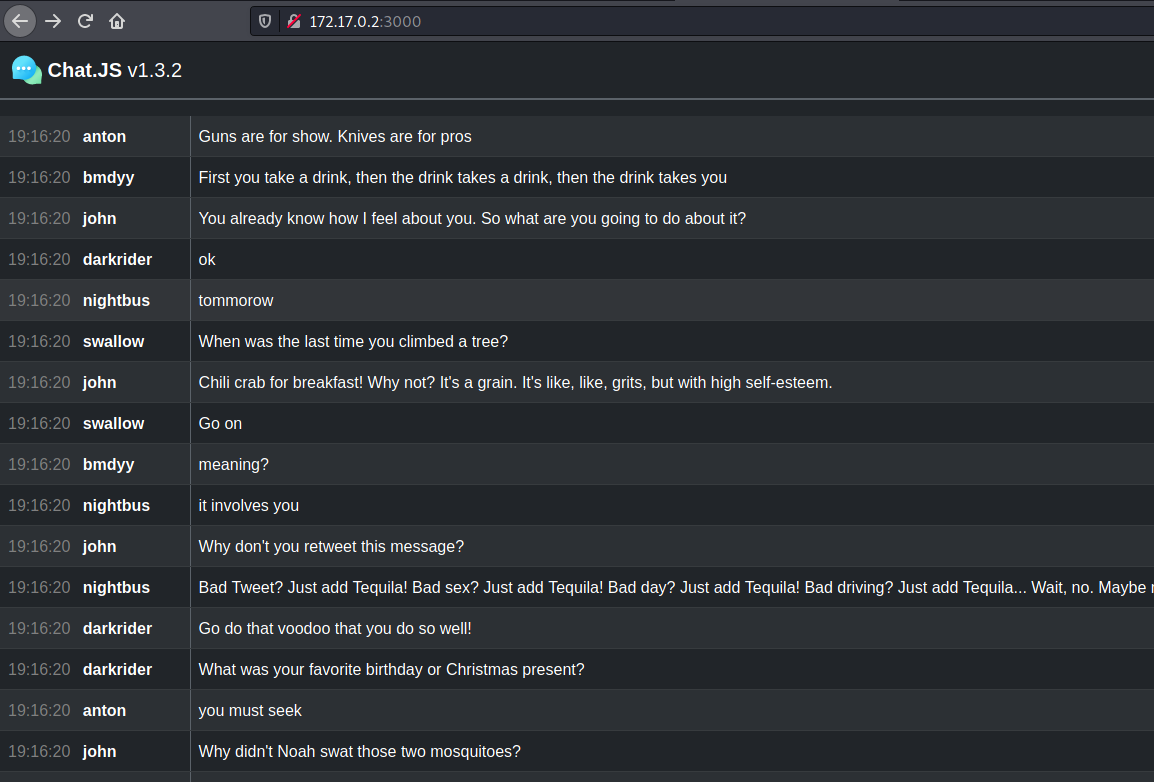
Task: Open the browser home page icon
Action: click(116, 21)
